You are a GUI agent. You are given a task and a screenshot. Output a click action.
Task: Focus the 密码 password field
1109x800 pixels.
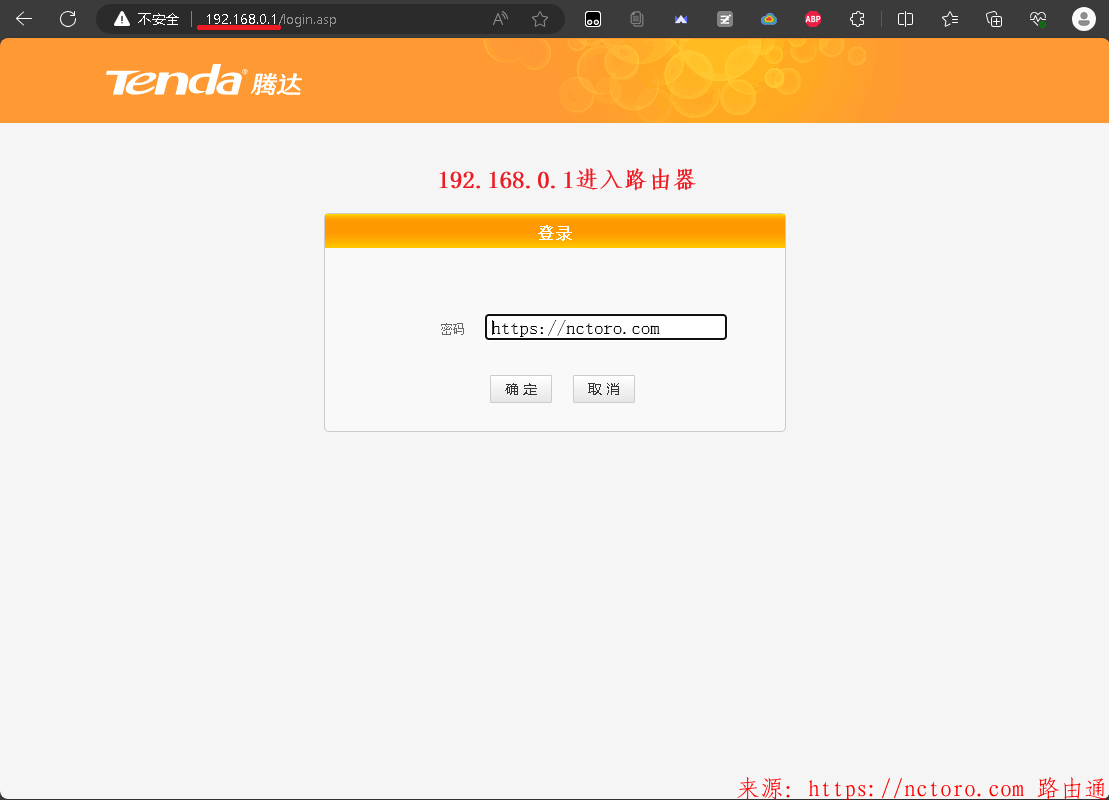coord(605,327)
